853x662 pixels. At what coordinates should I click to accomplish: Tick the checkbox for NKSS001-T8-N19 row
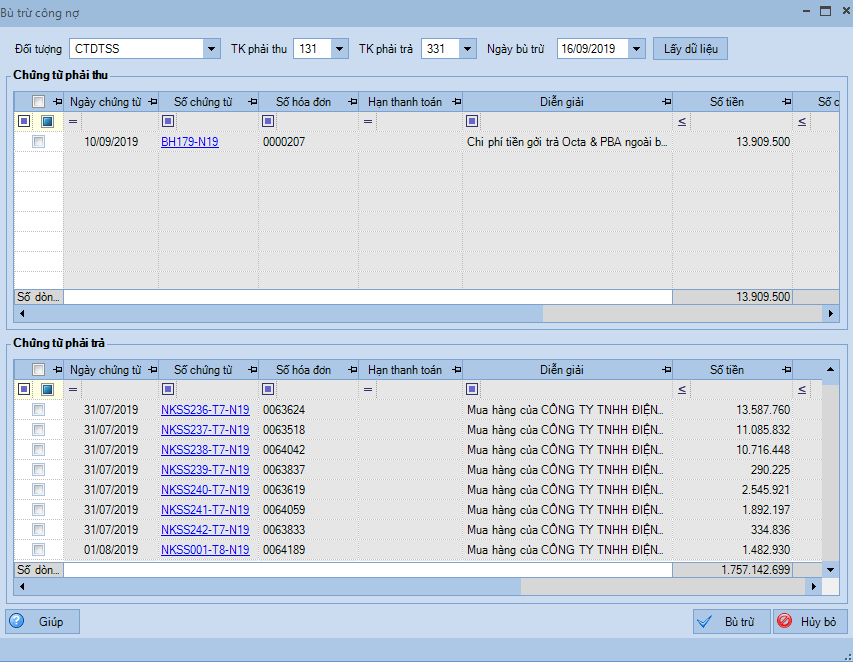point(38,549)
